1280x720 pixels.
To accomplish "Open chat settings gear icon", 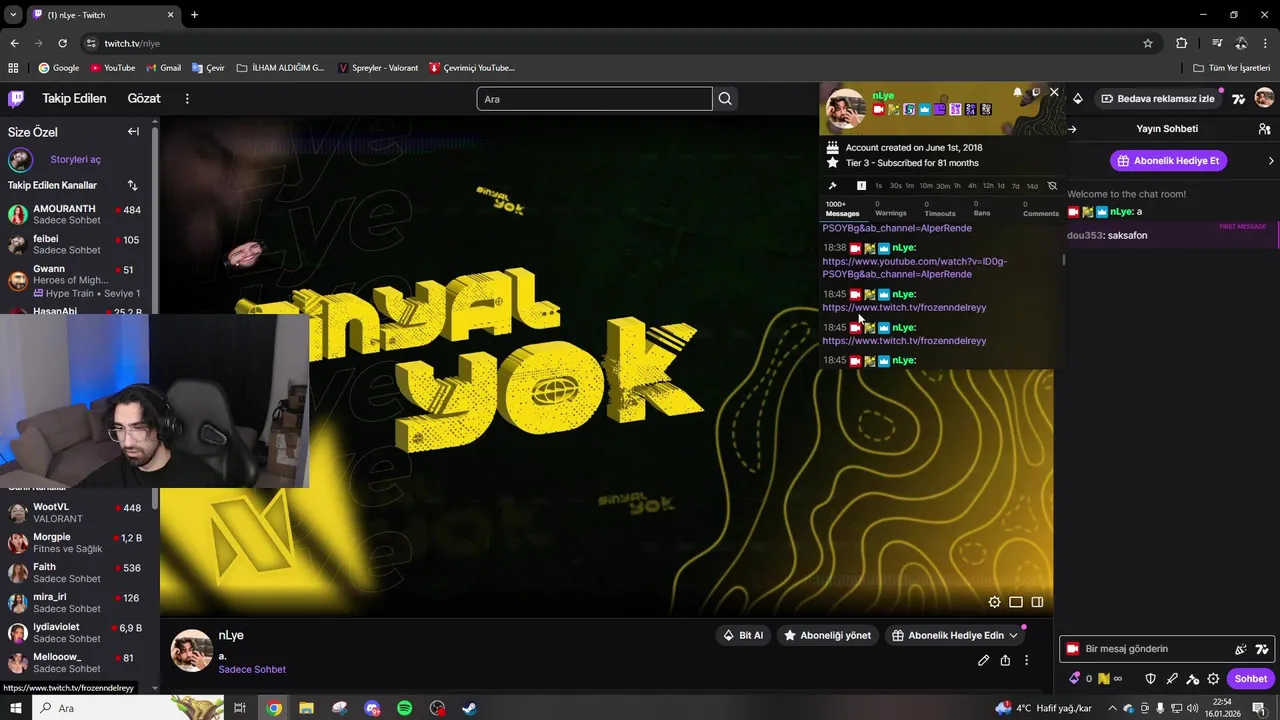I will coord(1213,679).
